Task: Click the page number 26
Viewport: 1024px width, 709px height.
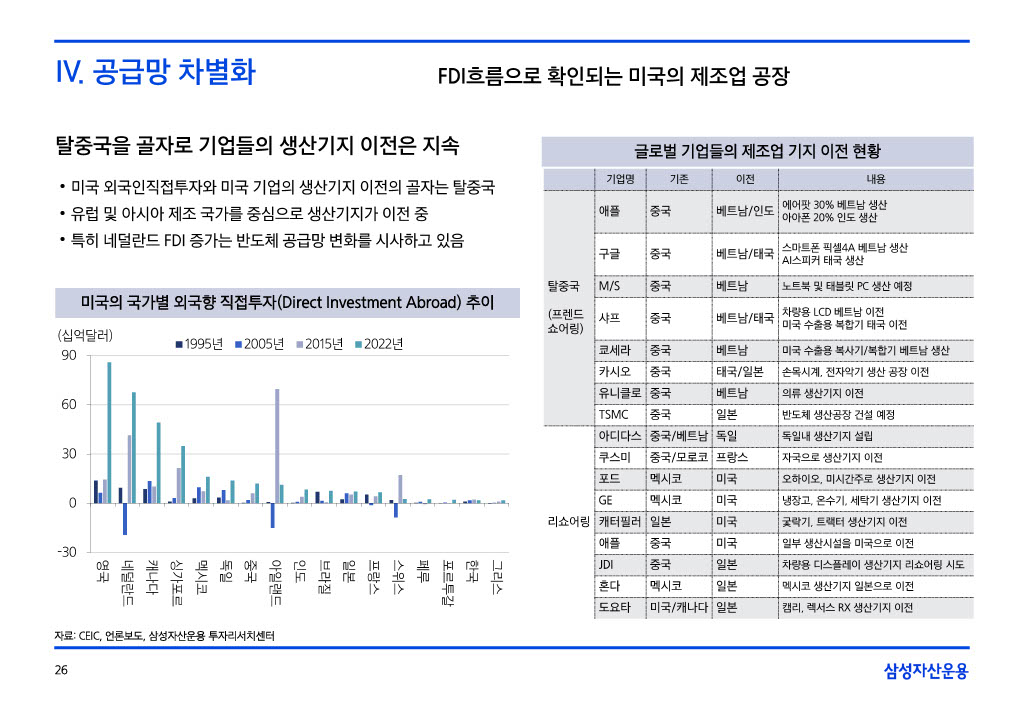Action: (61, 671)
